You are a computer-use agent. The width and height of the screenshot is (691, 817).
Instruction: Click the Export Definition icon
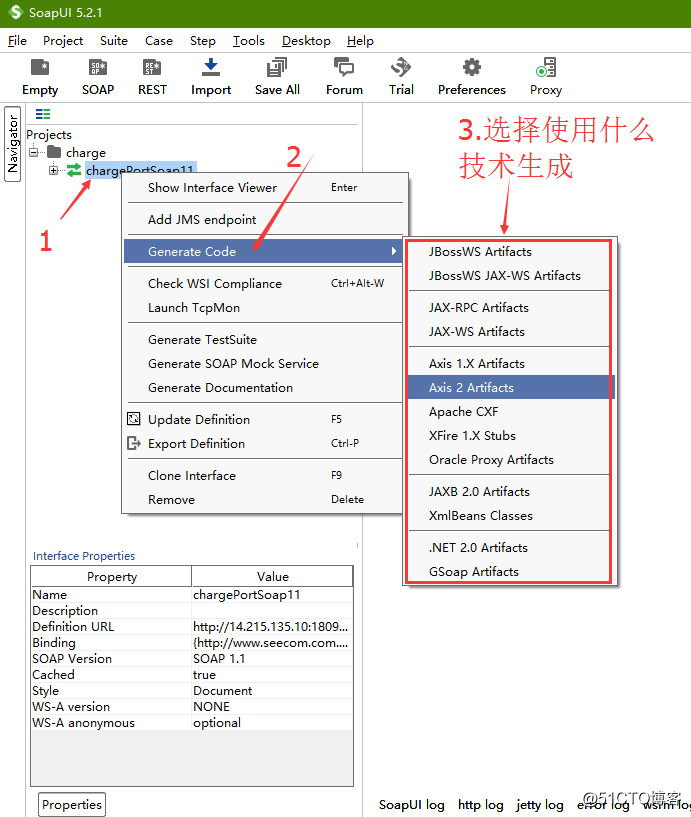coord(134,443)
